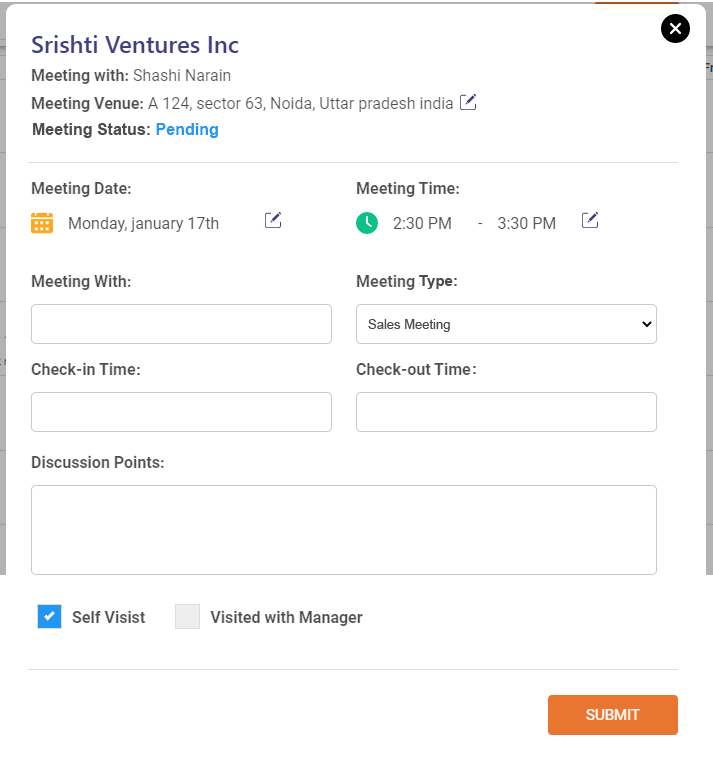Click the Srishti Ventures Inc title
713x757 pixels.
[x=135, y=45]
